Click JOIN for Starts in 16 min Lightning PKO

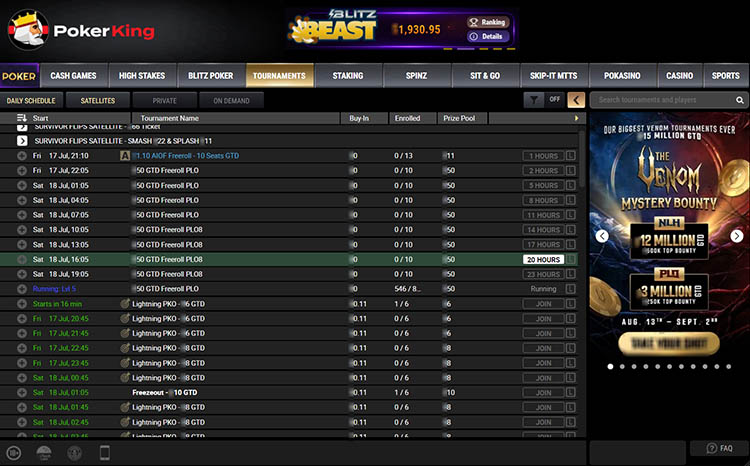pos(543,304)
